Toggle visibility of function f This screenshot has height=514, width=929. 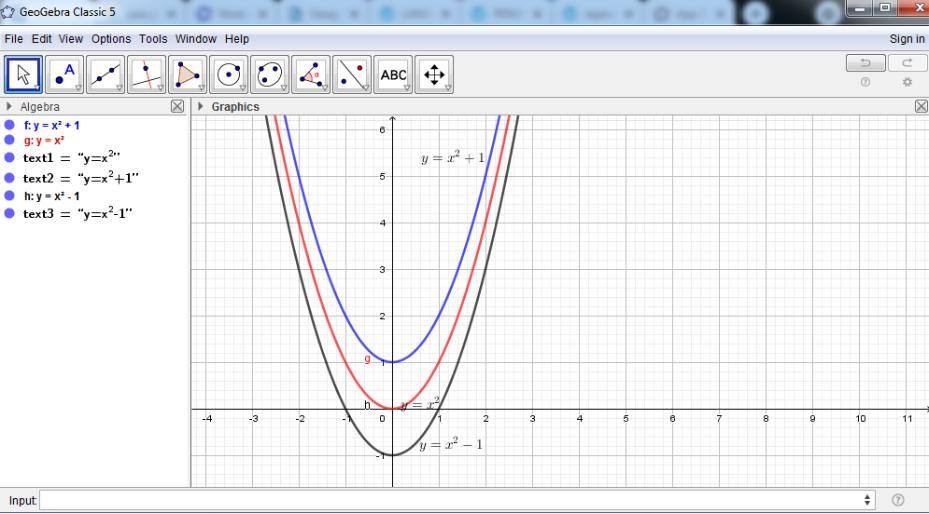(x=9, y=126)
